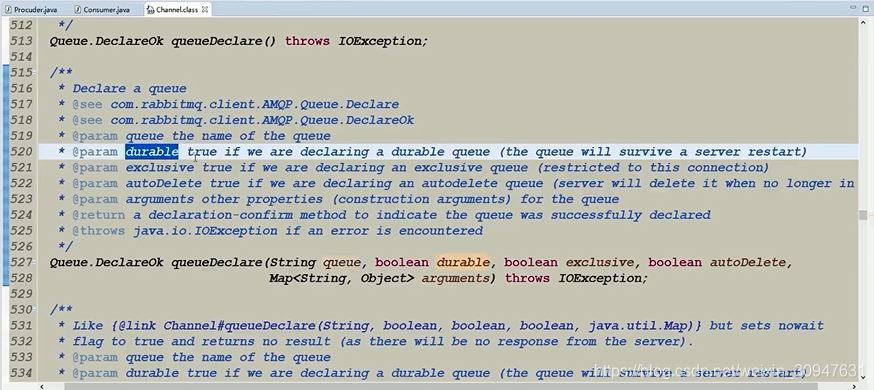Minimize the editor area
The width and height of the screenshot is (874, 390).
[x=853, y=8]
